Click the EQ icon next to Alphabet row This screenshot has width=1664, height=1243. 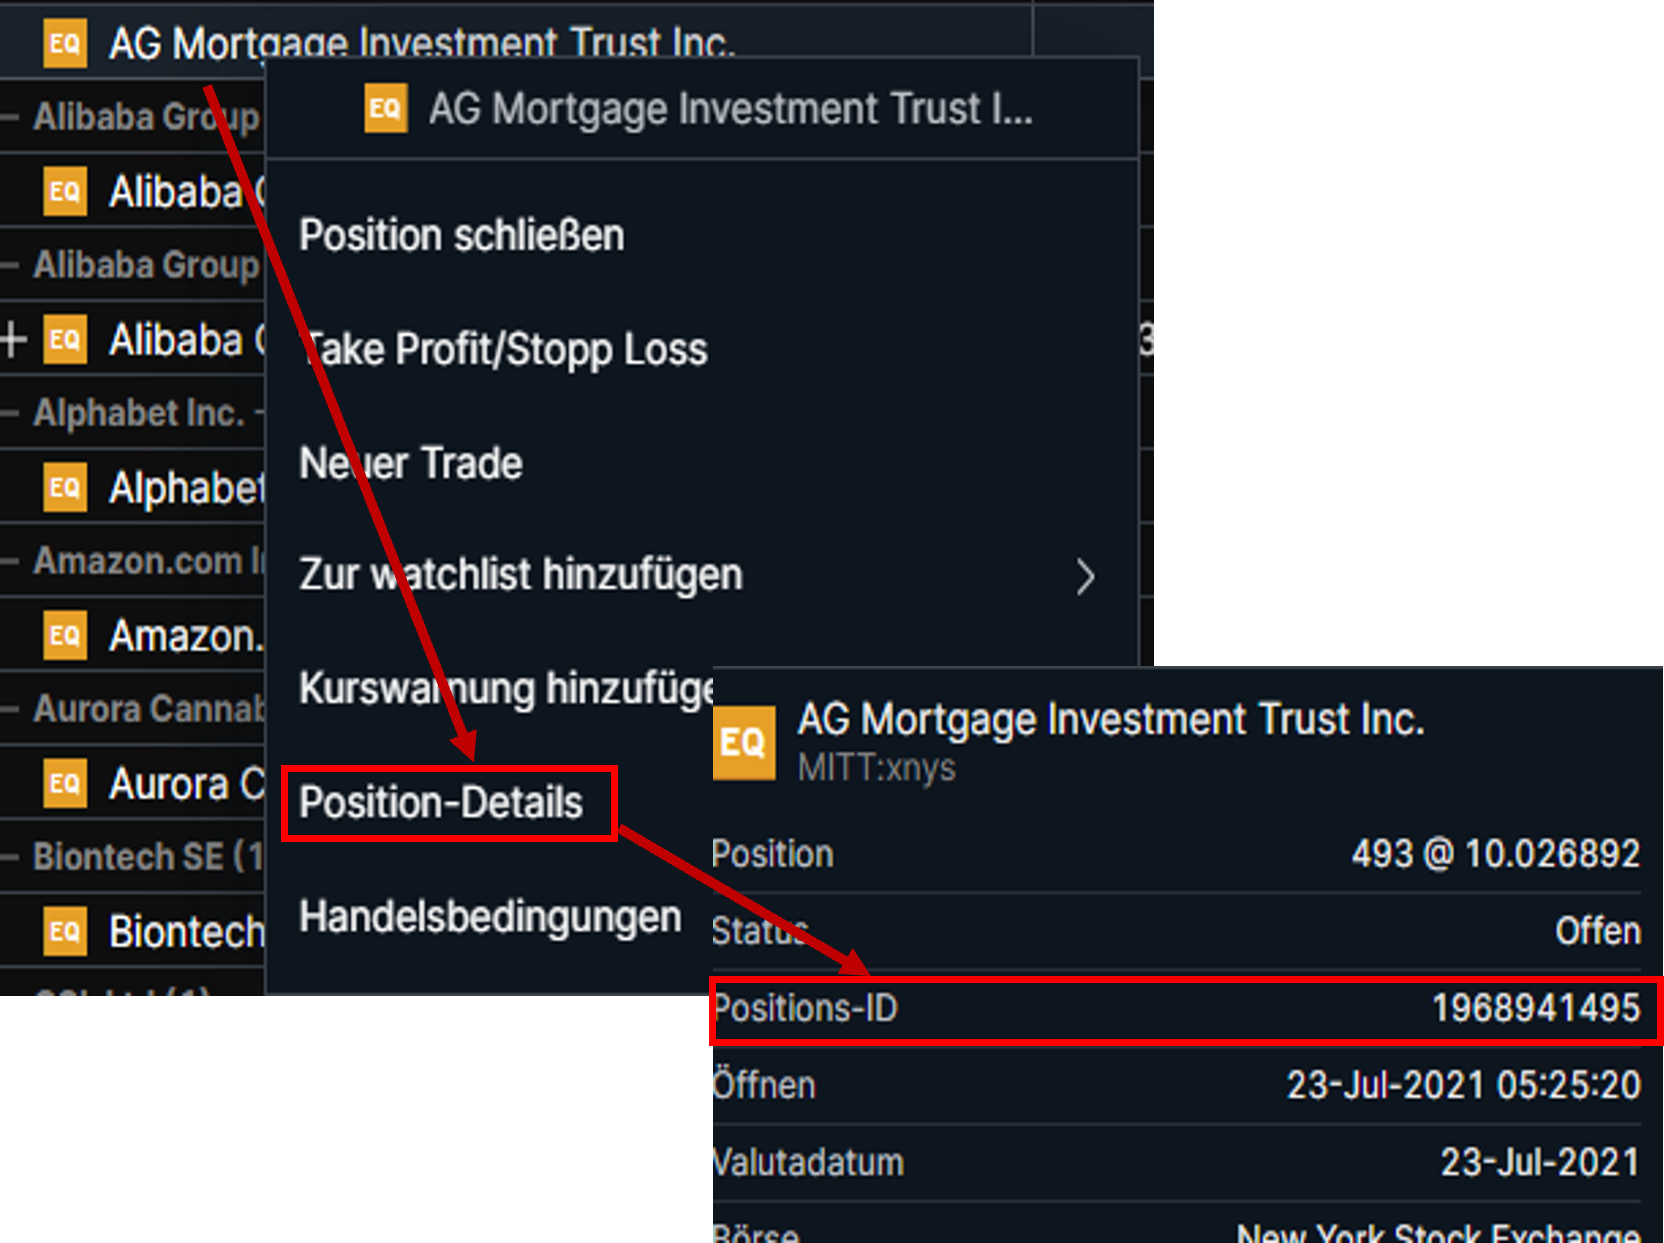[65, 487]
